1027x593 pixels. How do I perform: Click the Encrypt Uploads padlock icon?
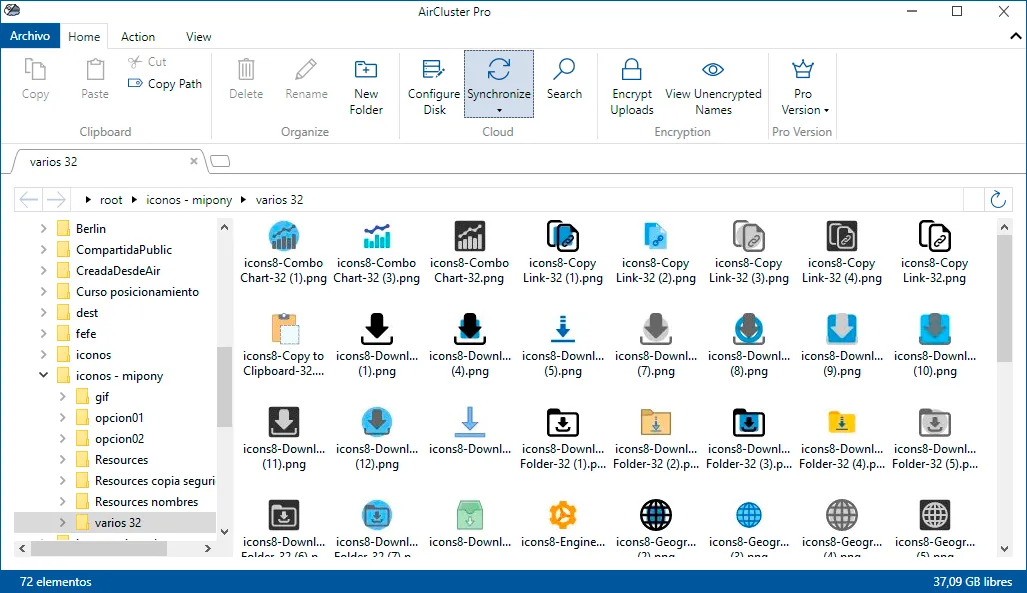[x=631, y=69]
